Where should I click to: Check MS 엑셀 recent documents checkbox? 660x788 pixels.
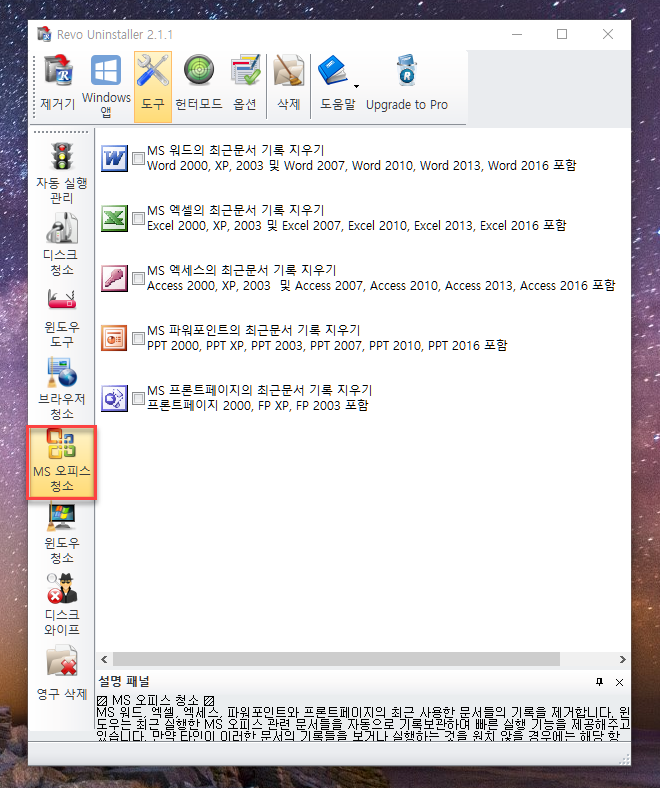tap(138, 218)
